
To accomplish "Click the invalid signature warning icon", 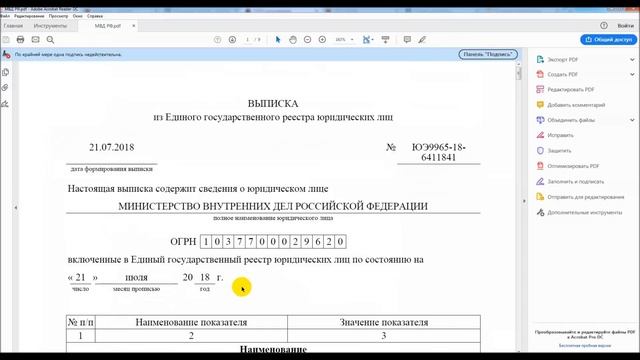I will point(6,54).
